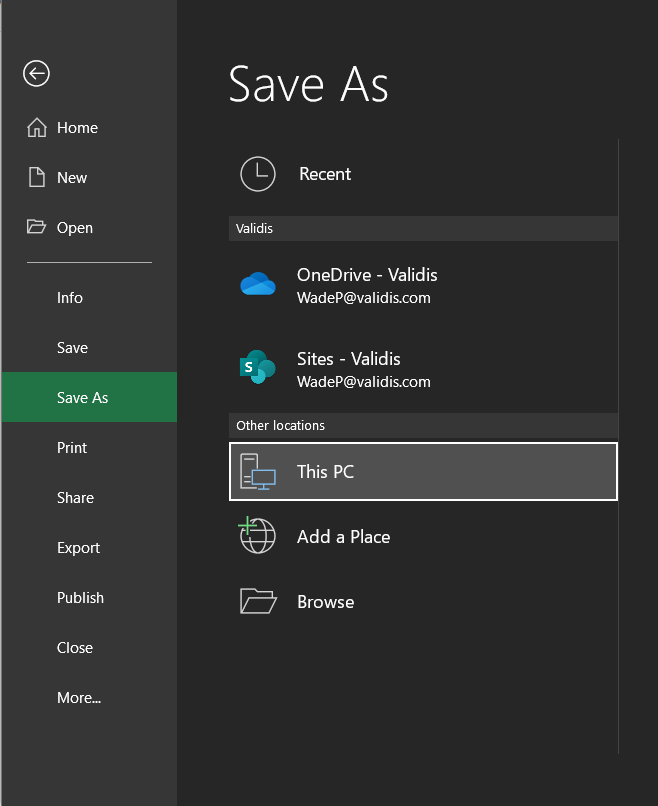Click the Save command

click(x=72, y=347)
